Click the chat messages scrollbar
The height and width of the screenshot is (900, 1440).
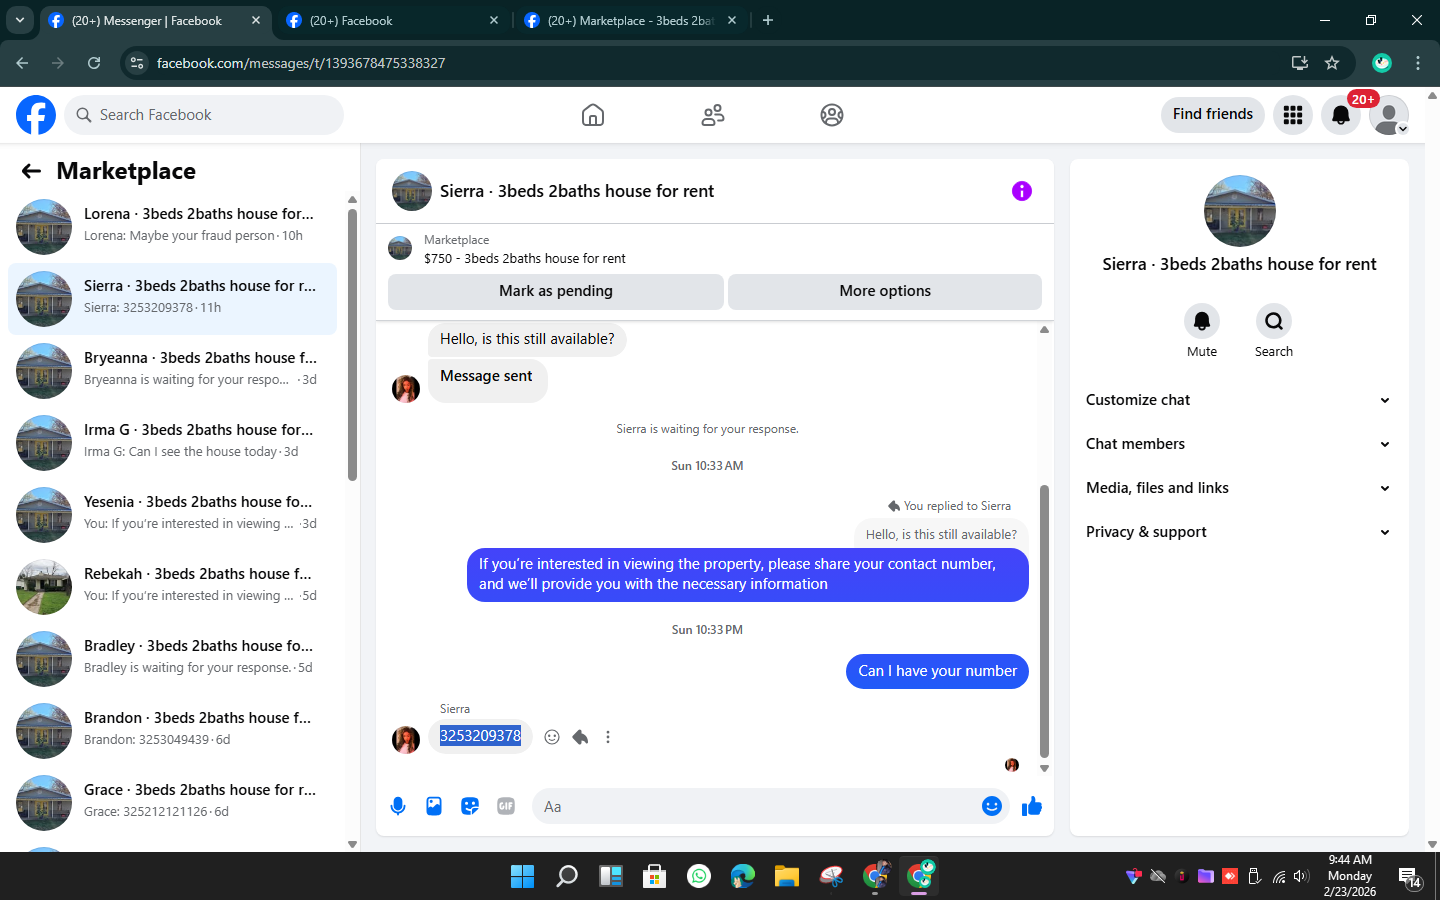(x=1044, y=620)
